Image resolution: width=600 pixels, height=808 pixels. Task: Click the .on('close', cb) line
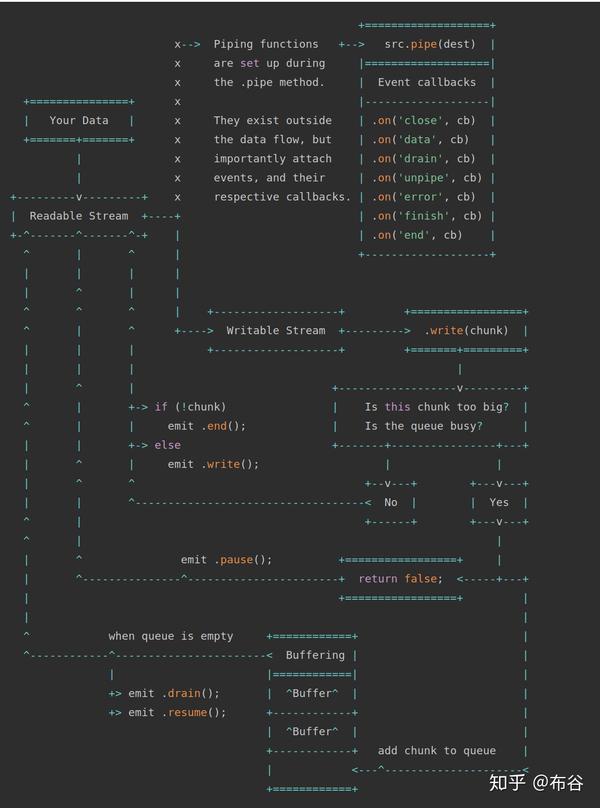click(x=424, y=121)
